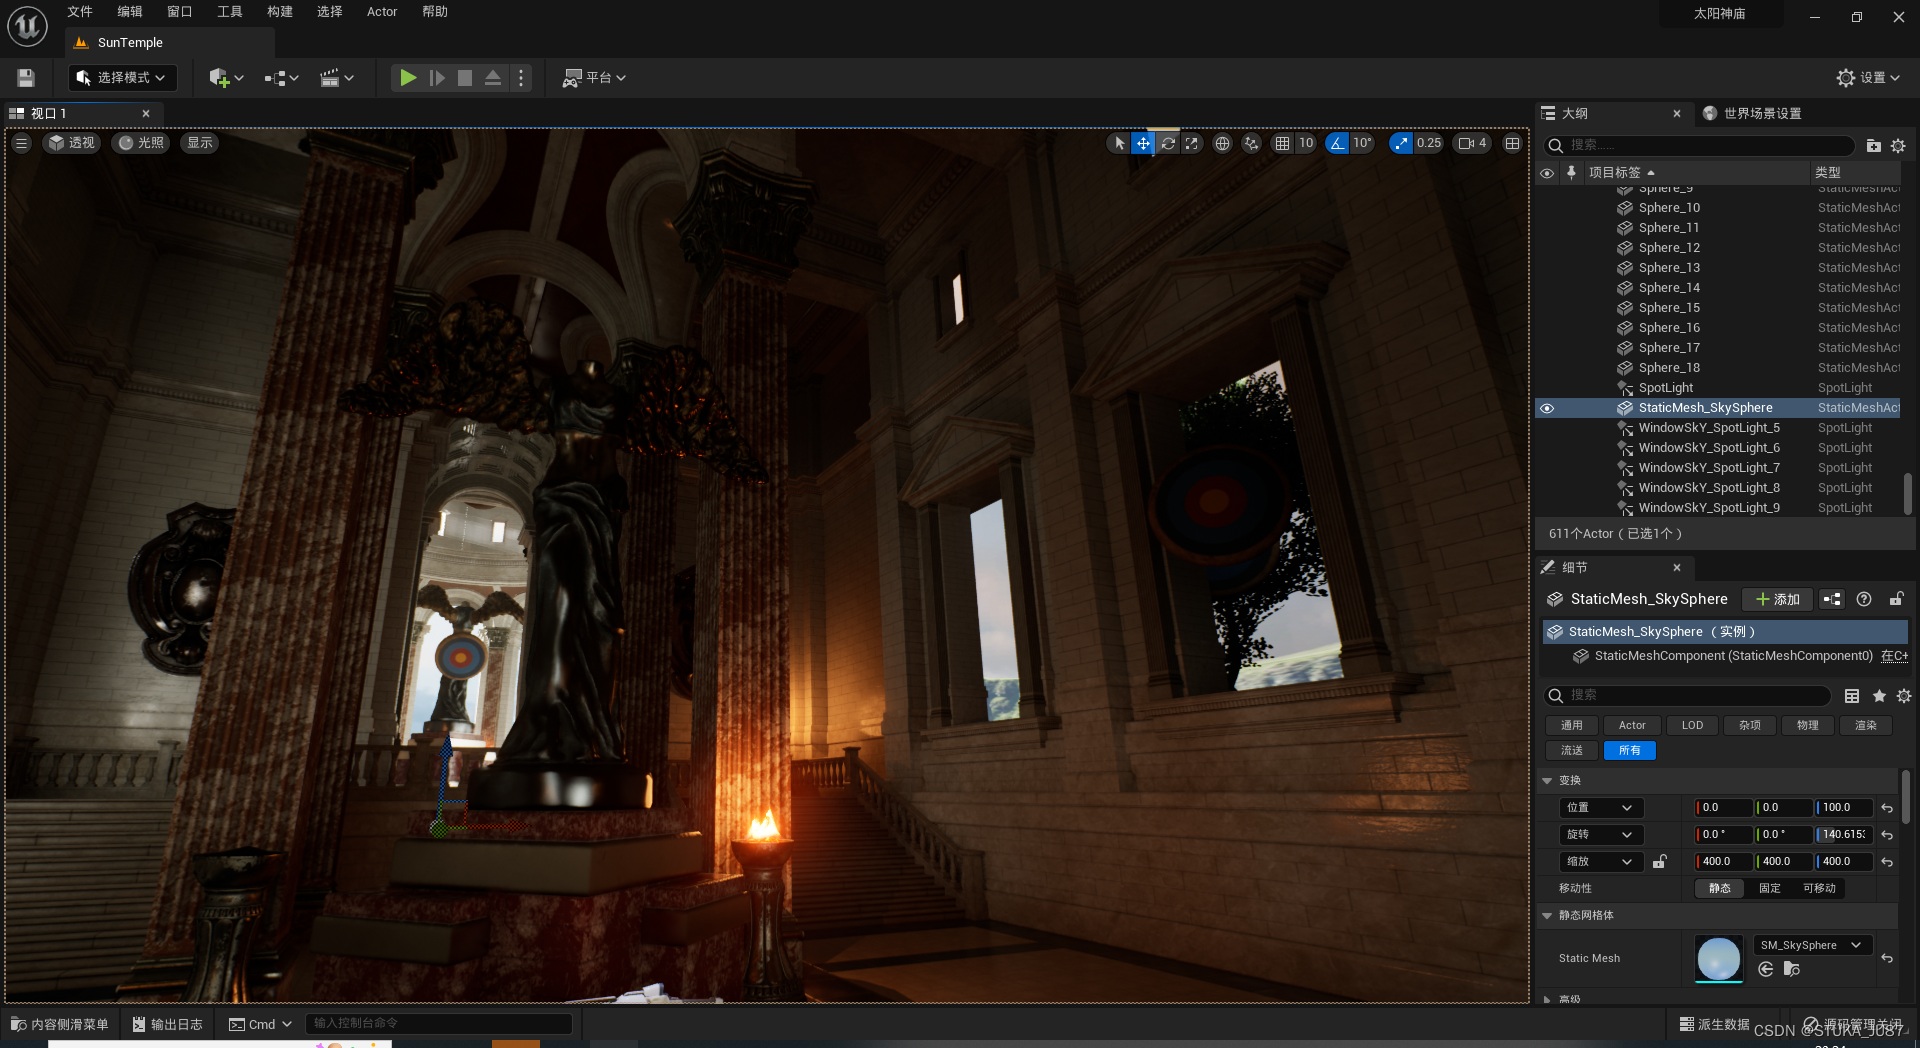Open the Blueprints toolbar icon menu

click(x=281, y=78)
